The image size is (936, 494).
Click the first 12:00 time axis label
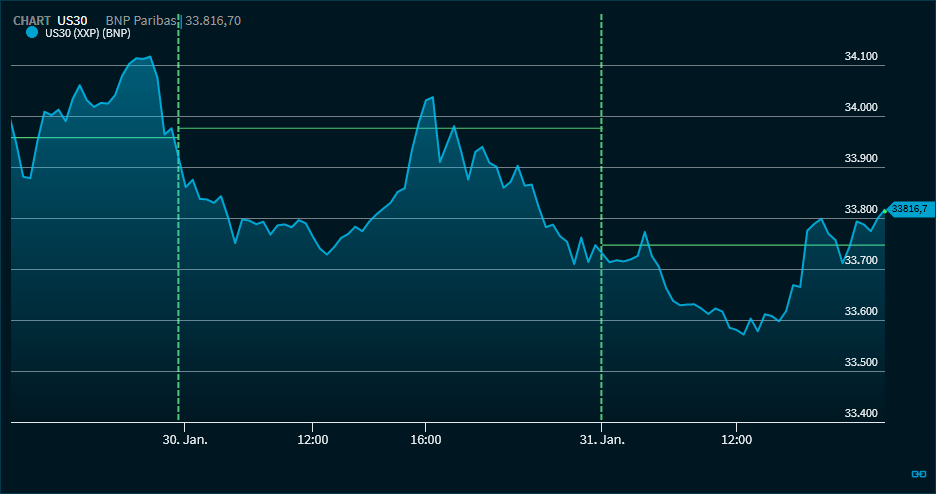click(313, 440)
